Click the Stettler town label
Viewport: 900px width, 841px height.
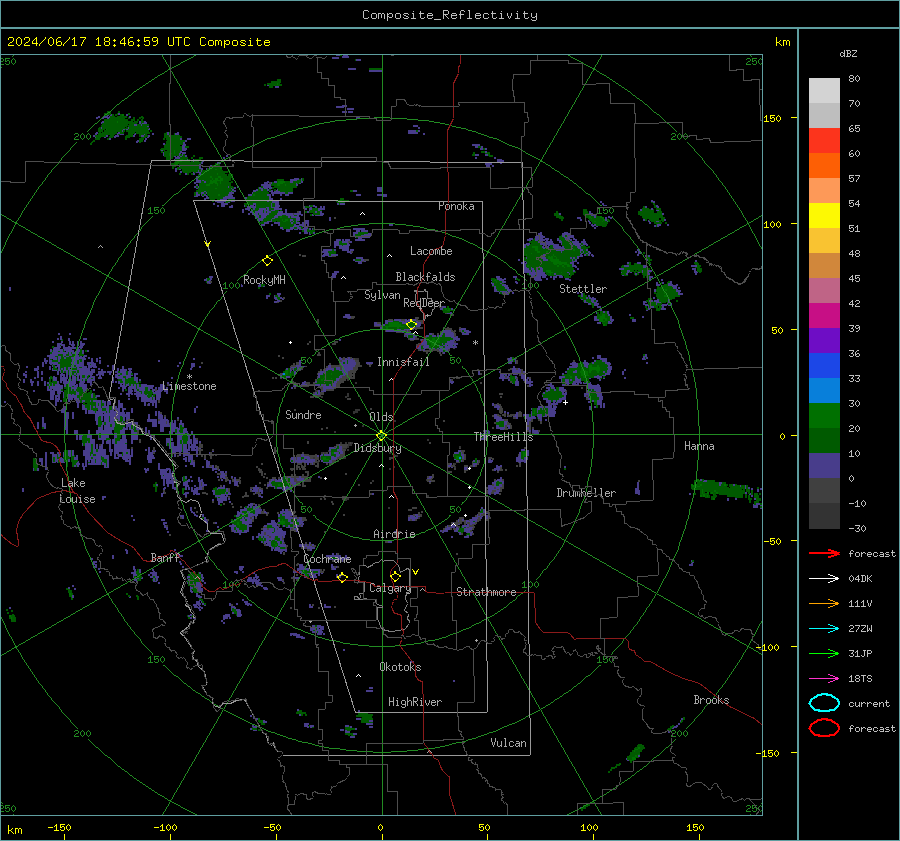[x=583, y=289]
